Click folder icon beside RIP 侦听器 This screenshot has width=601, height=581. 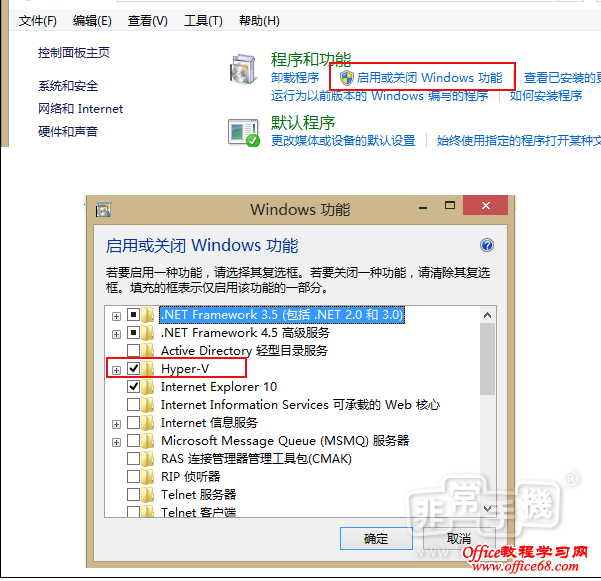(x=148, y=477)
